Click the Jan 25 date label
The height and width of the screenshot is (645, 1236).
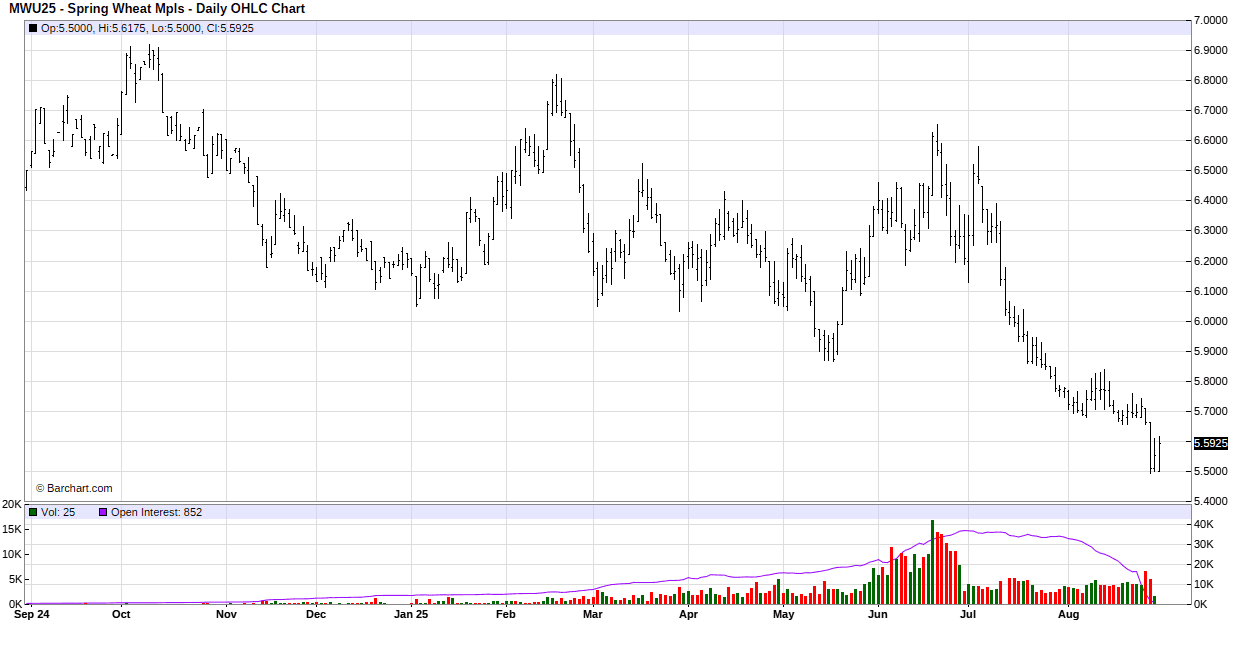(x=411, y=615)
